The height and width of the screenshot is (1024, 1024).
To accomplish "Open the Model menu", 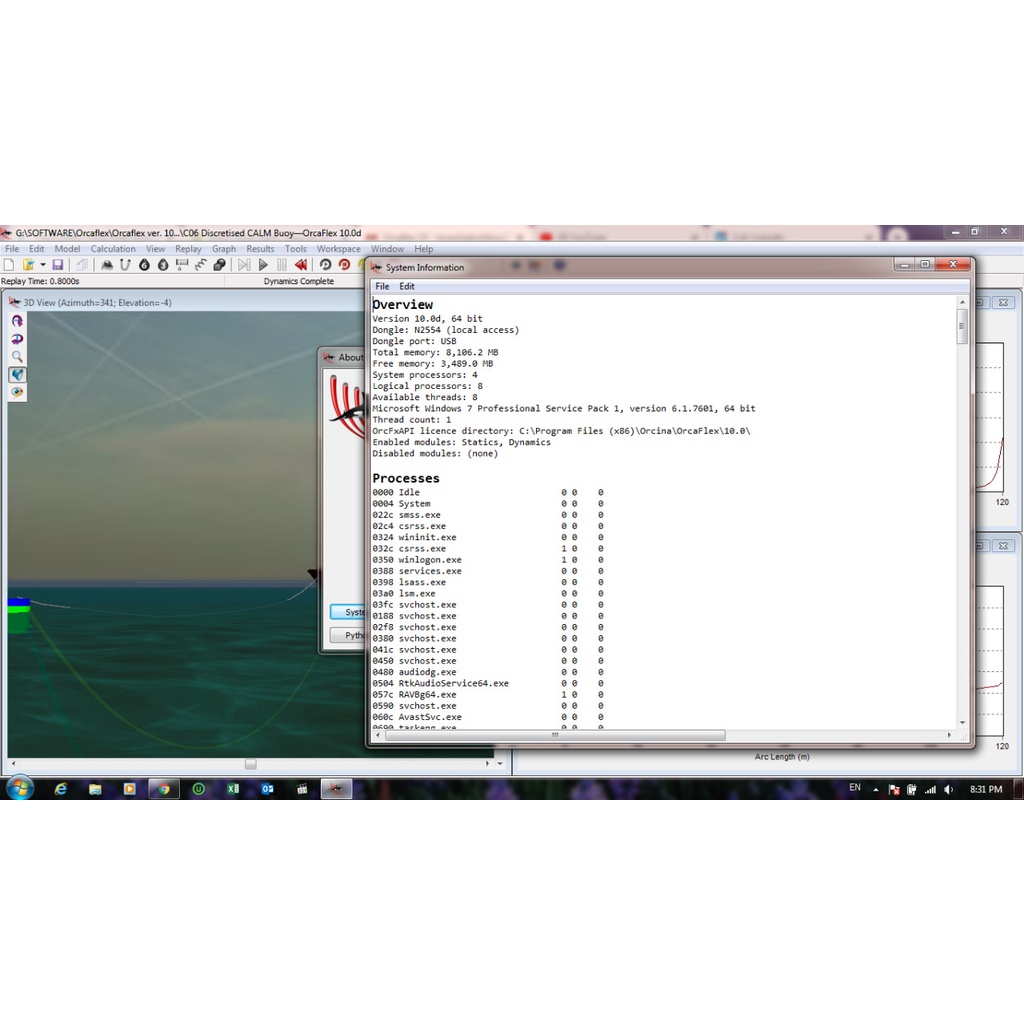I will pyautogui.click(x=67, y=249).
